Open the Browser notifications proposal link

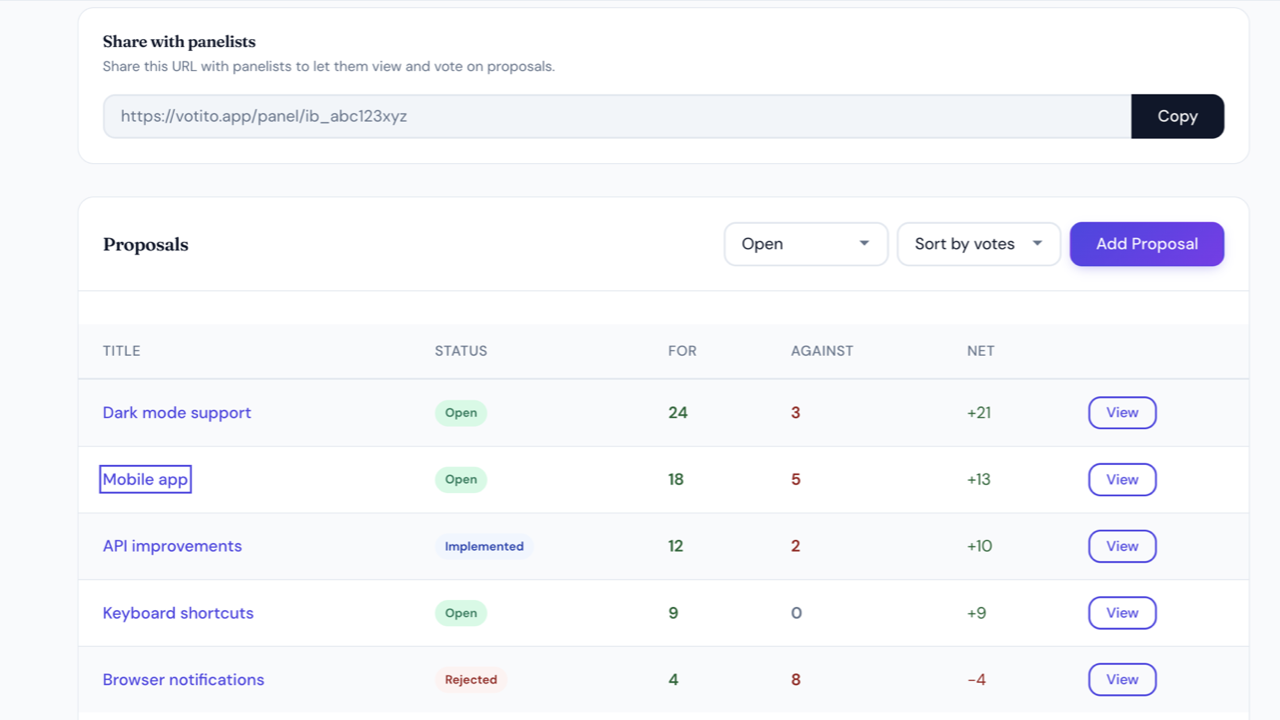184,680
